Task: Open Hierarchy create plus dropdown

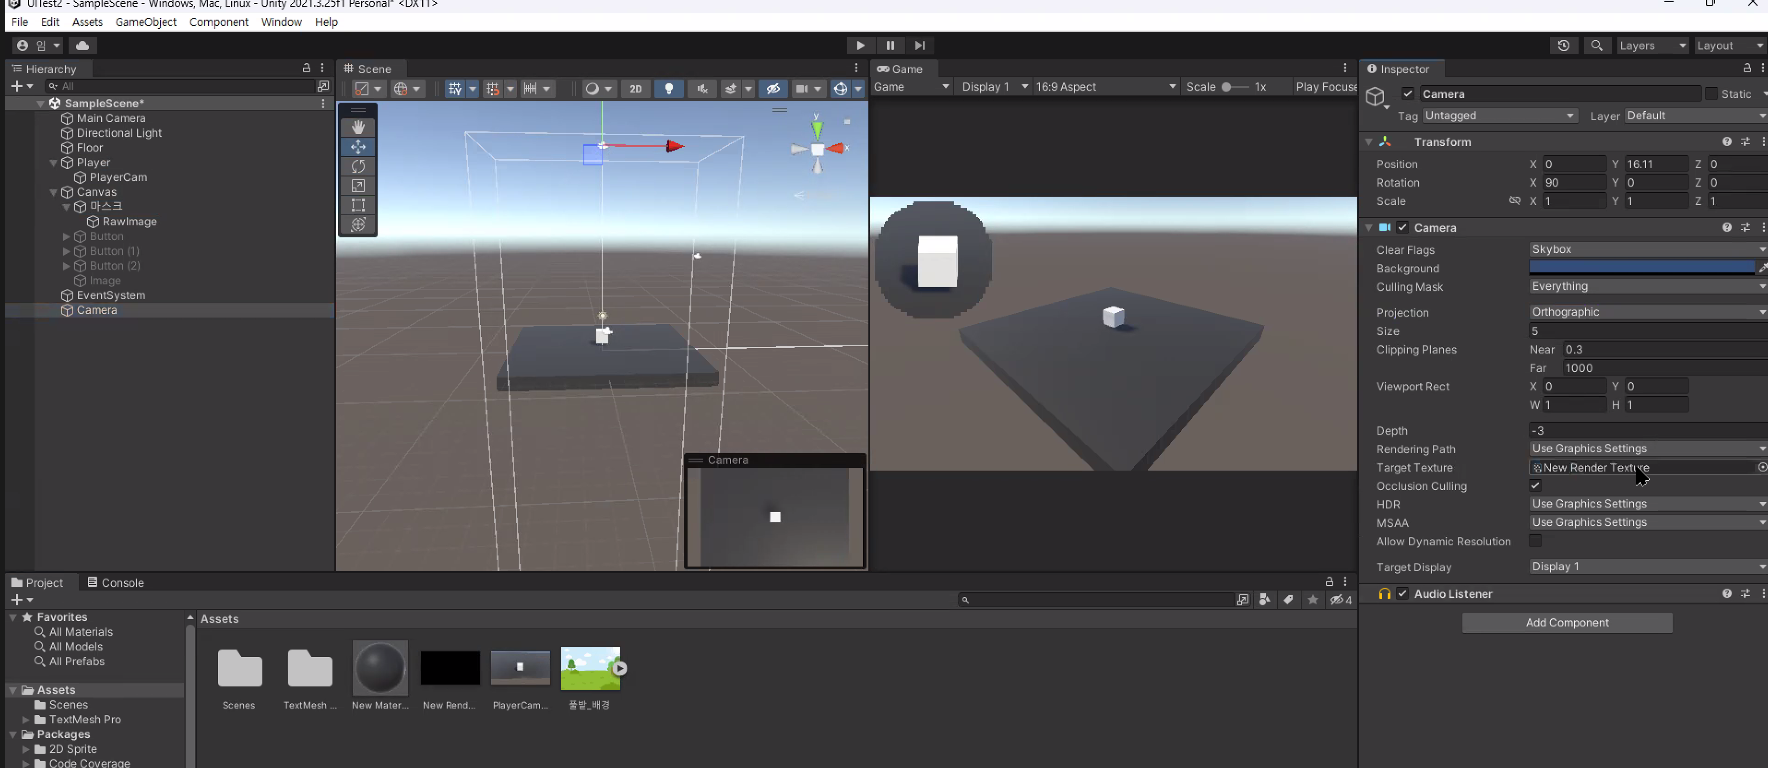Action: click(x=22, y=87)
